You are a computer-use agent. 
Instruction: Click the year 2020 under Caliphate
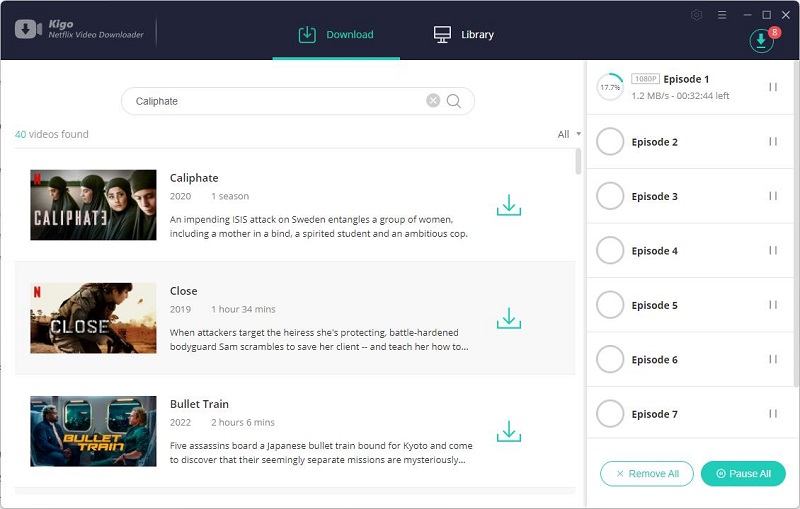point(181,196)
